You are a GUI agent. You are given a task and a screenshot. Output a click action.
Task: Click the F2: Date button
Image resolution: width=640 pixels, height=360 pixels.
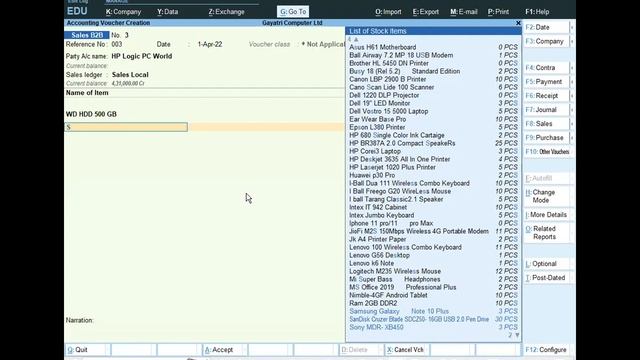(x=546, y=27)
